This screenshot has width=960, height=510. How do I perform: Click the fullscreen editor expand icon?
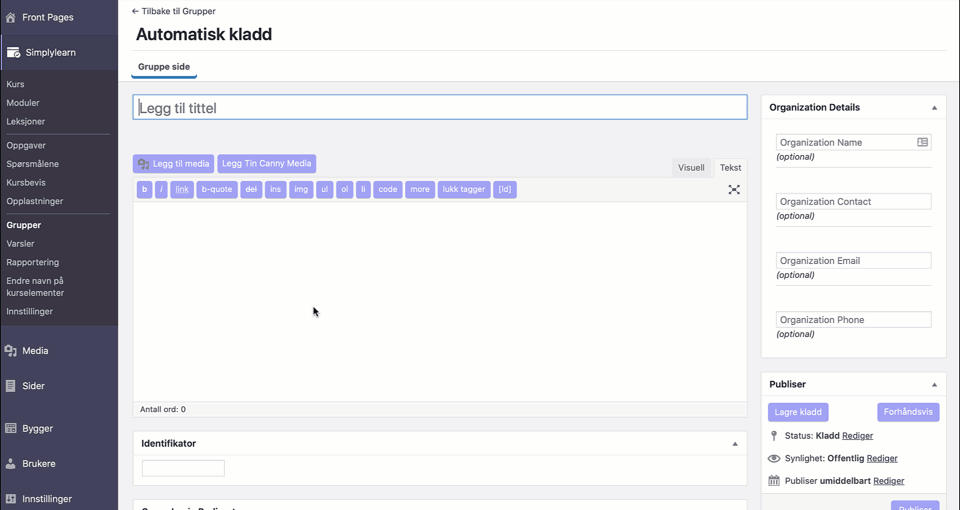[x=734, y=190]
